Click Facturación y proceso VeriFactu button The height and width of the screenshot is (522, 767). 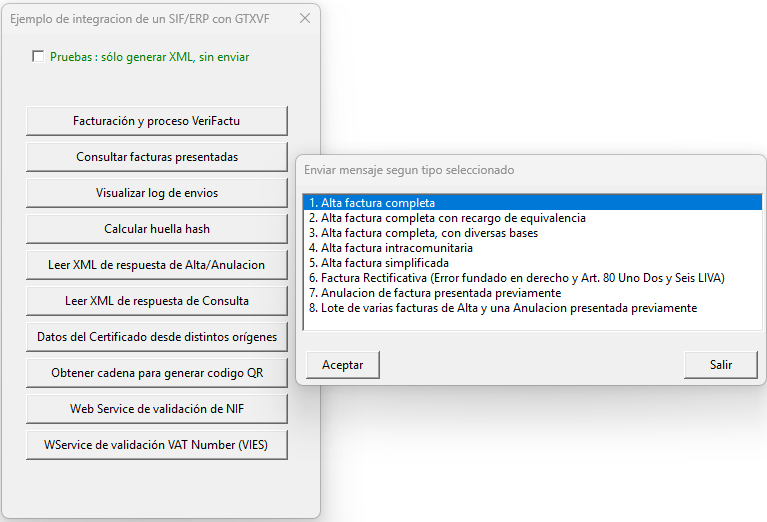click(156, 121)
